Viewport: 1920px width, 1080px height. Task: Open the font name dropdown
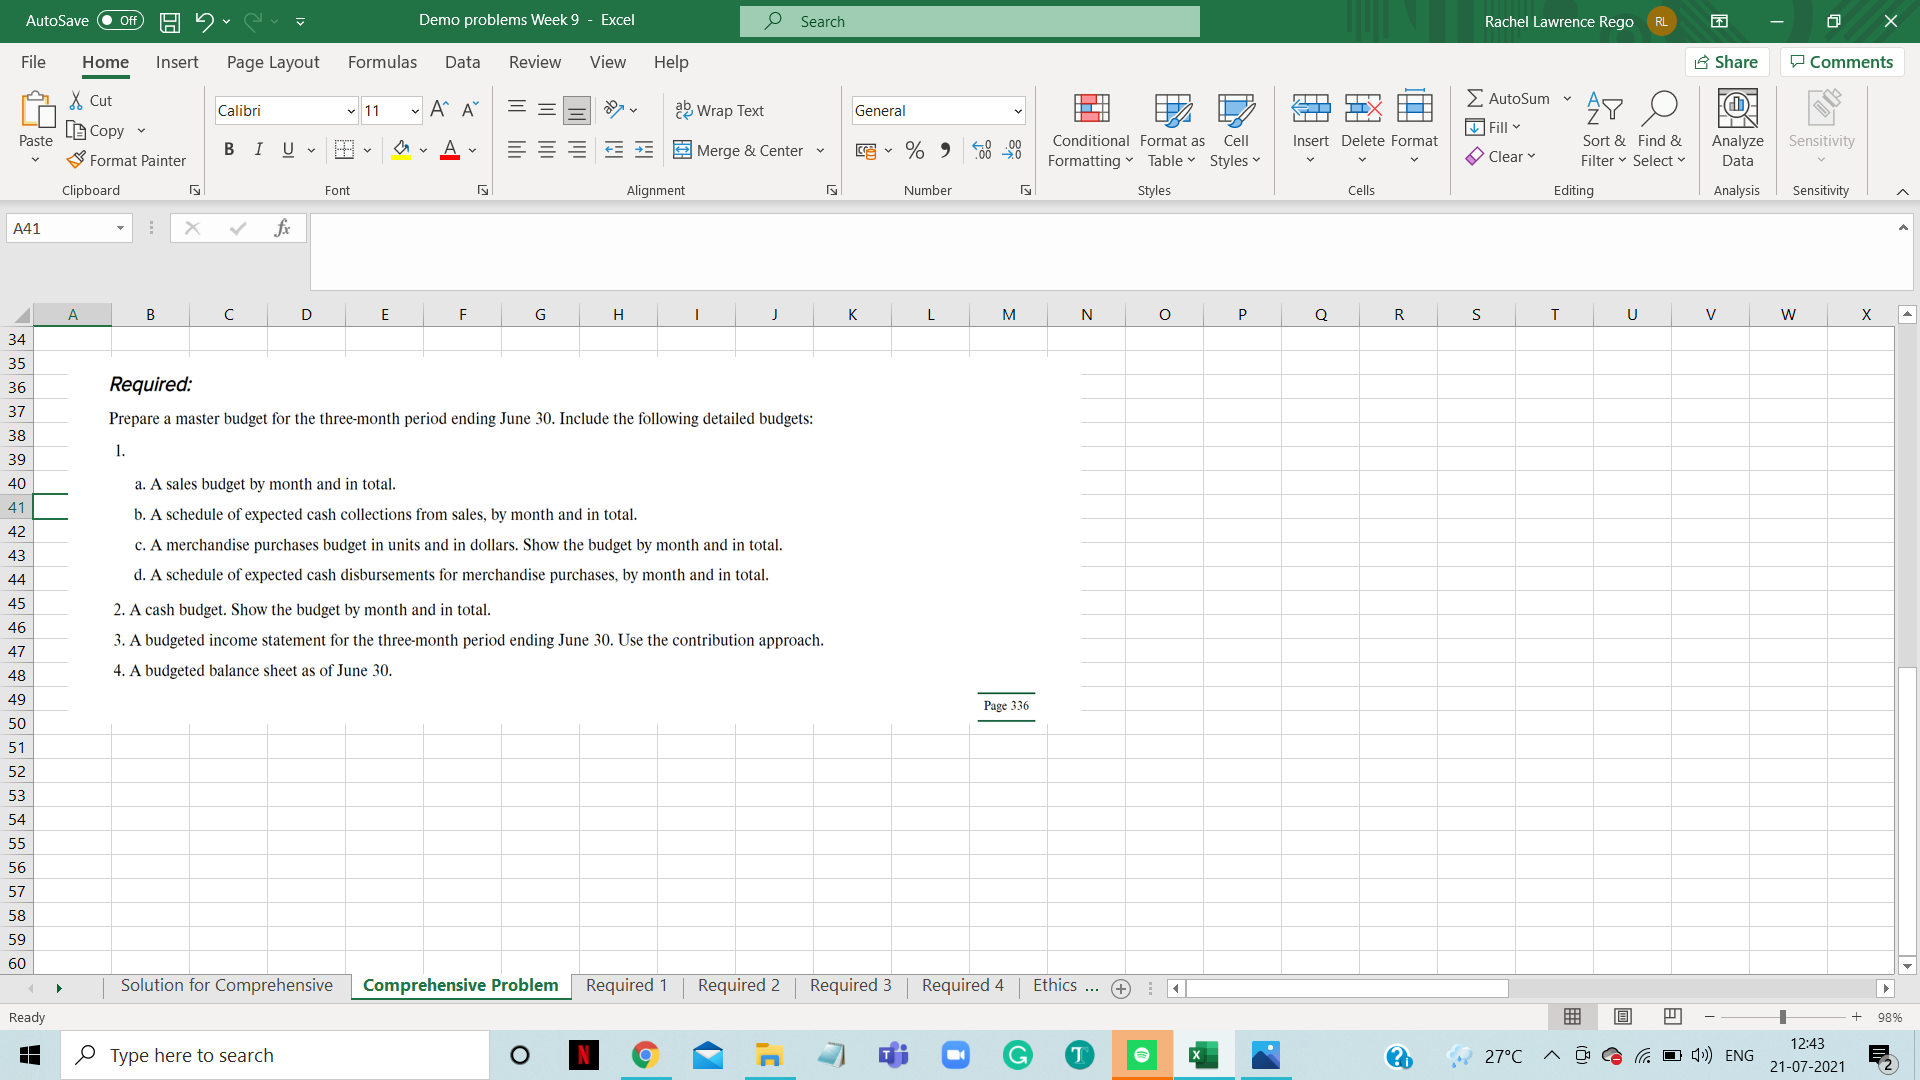tap(351, 111)
